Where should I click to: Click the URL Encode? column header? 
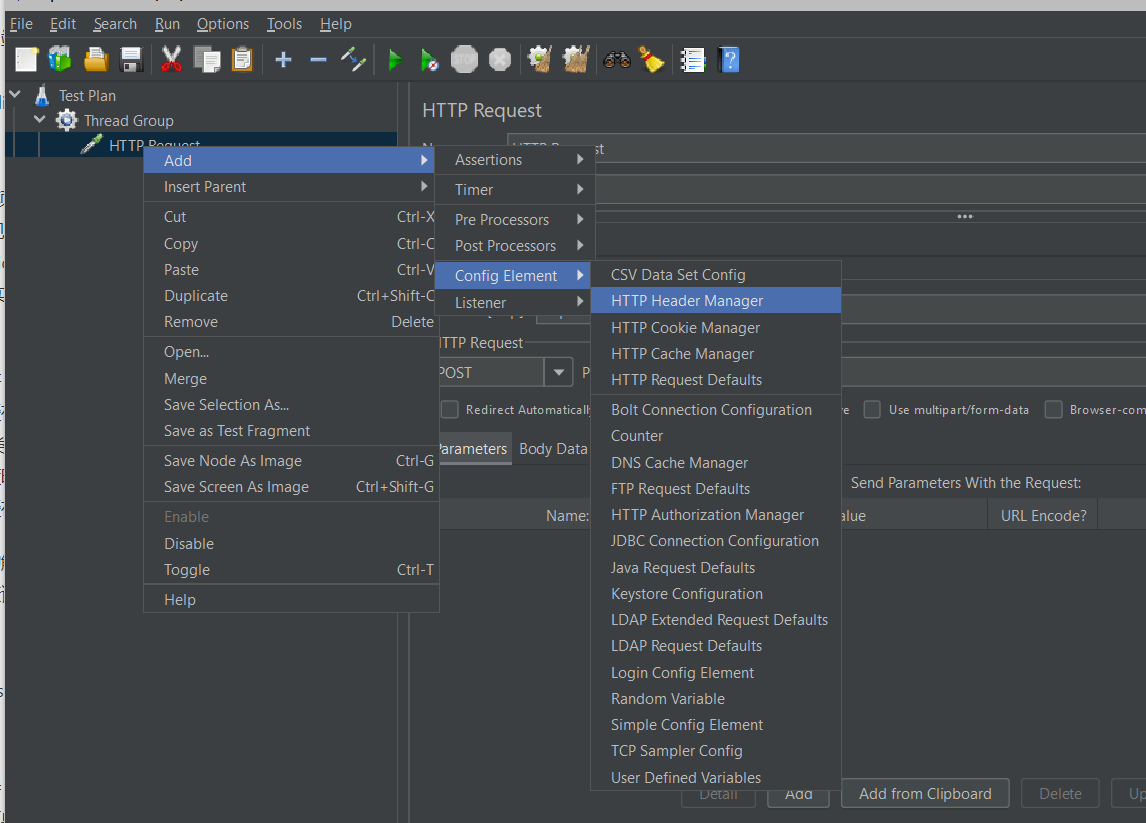[x=1043, y=515]
